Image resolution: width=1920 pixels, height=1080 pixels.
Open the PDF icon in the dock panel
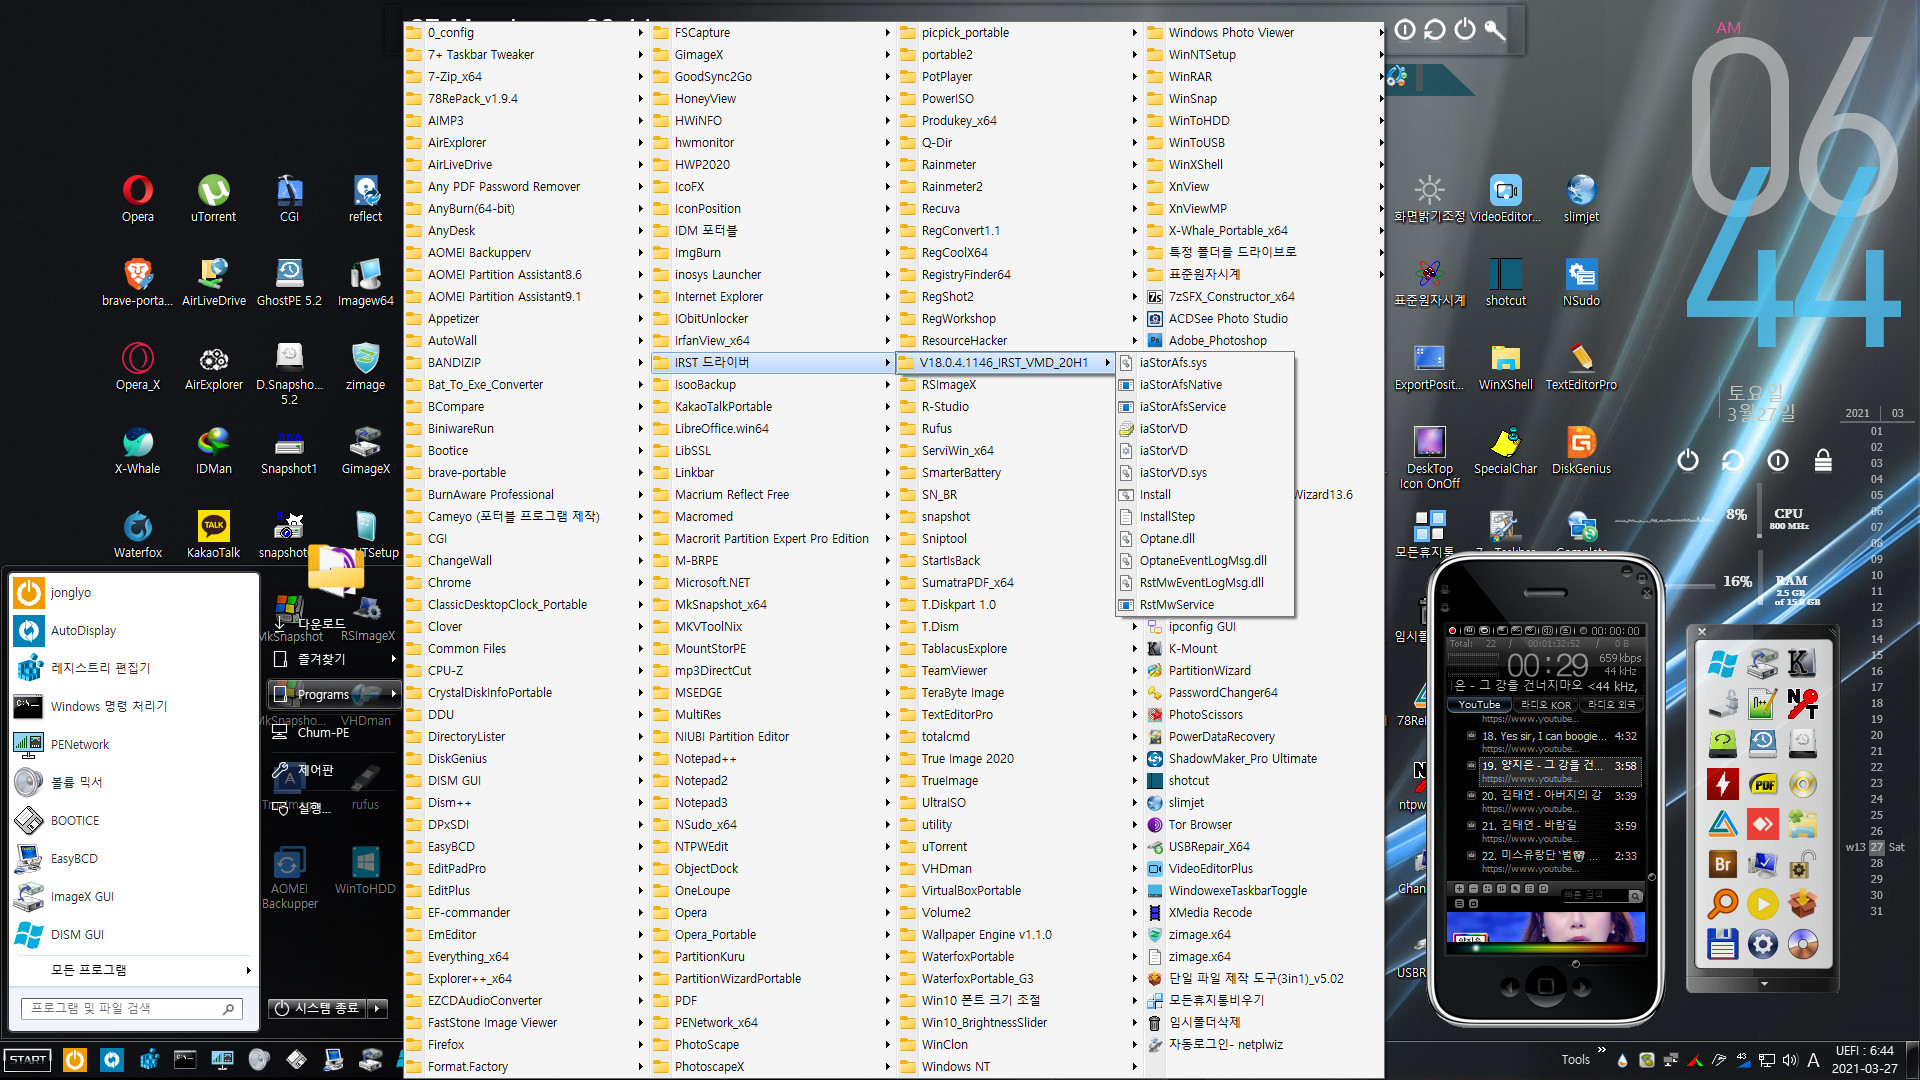point(1762,784)
